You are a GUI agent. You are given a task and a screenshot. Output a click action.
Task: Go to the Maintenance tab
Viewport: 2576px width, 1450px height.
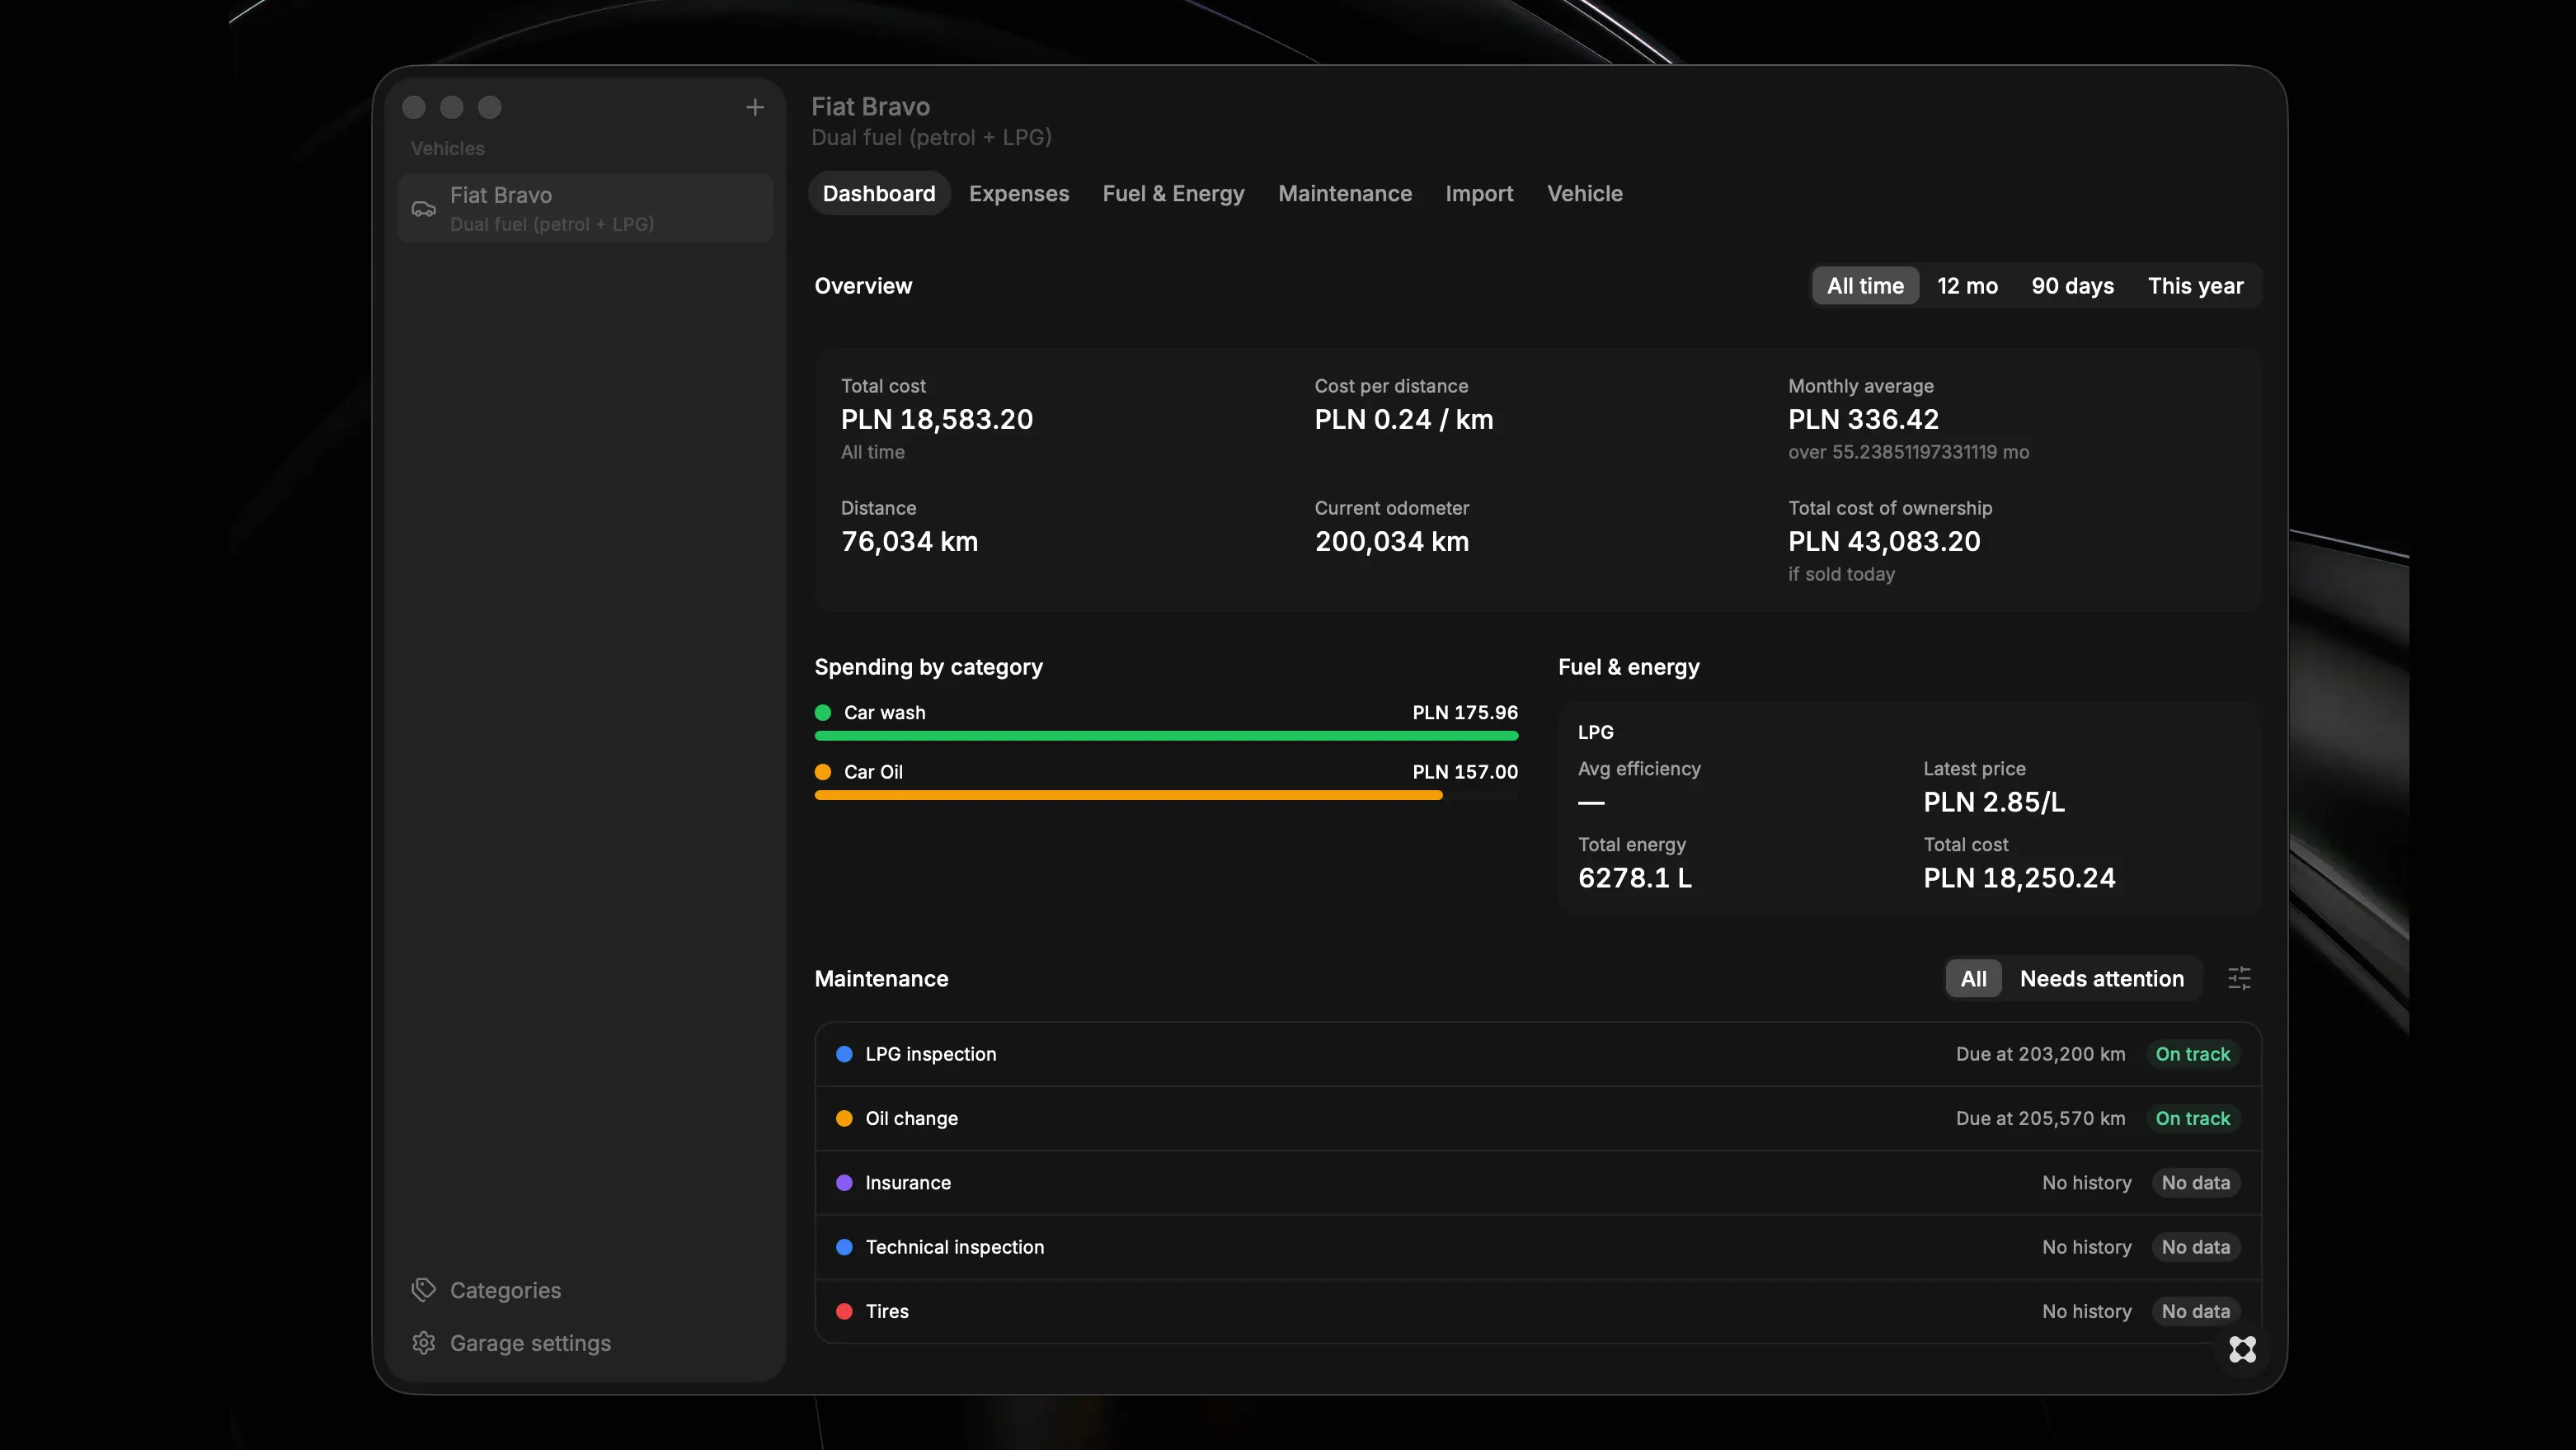tap(1345, 194)
